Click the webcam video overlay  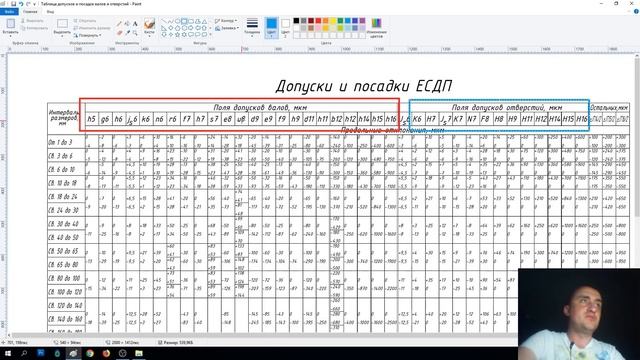click(x=579, y=314)
